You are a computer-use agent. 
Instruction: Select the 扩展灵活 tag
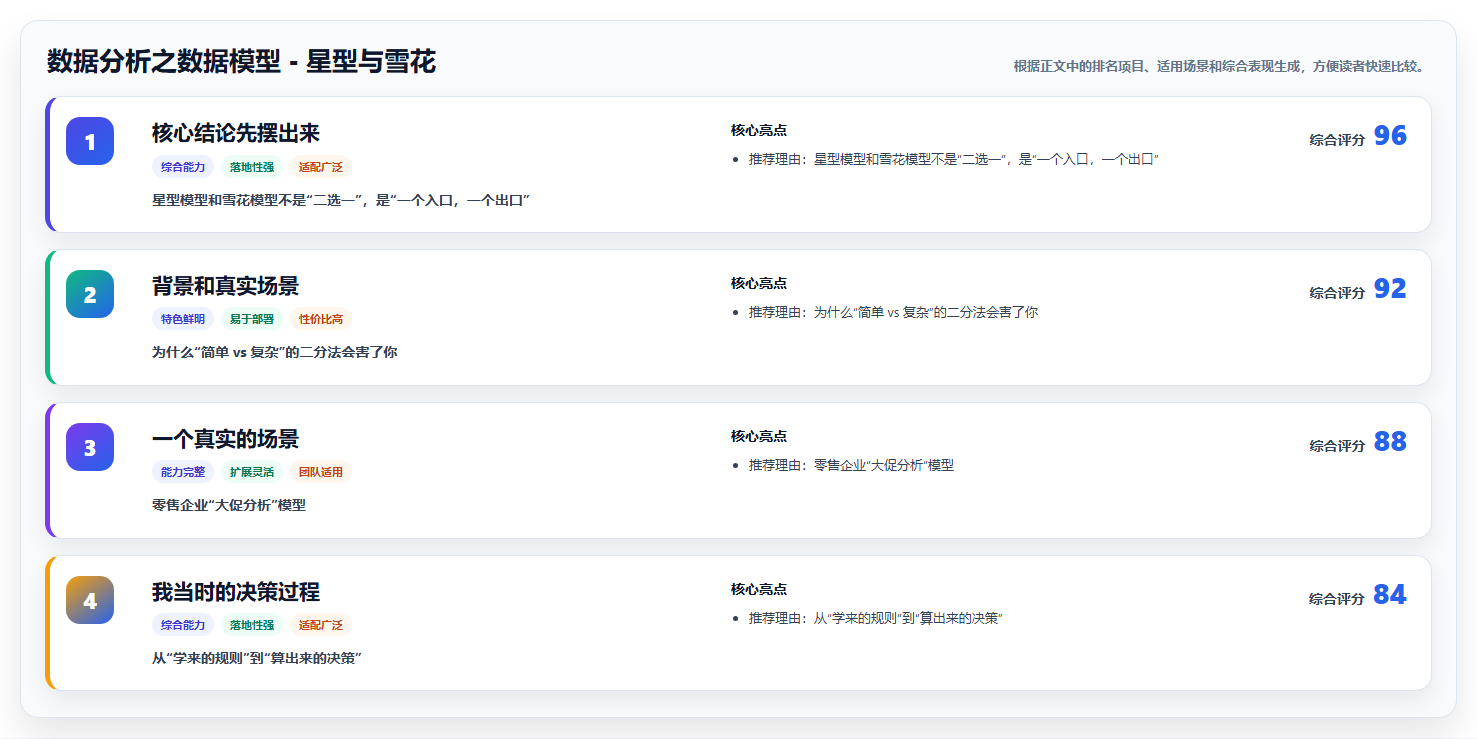(252, 473)
